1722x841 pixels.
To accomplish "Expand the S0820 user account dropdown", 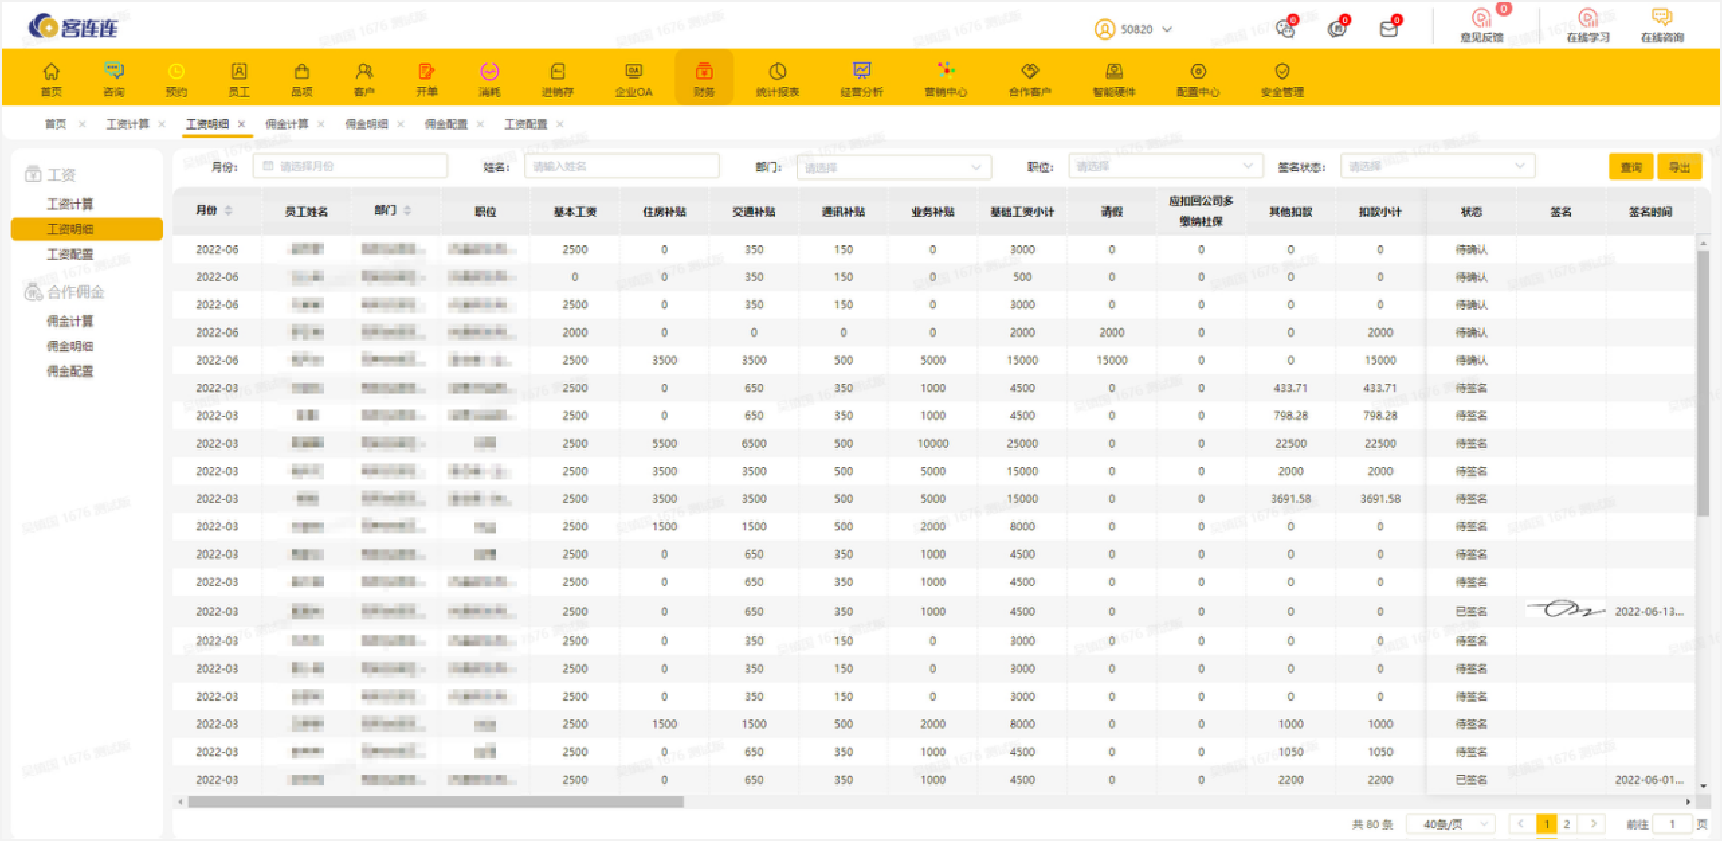I will coord(1134,29).
